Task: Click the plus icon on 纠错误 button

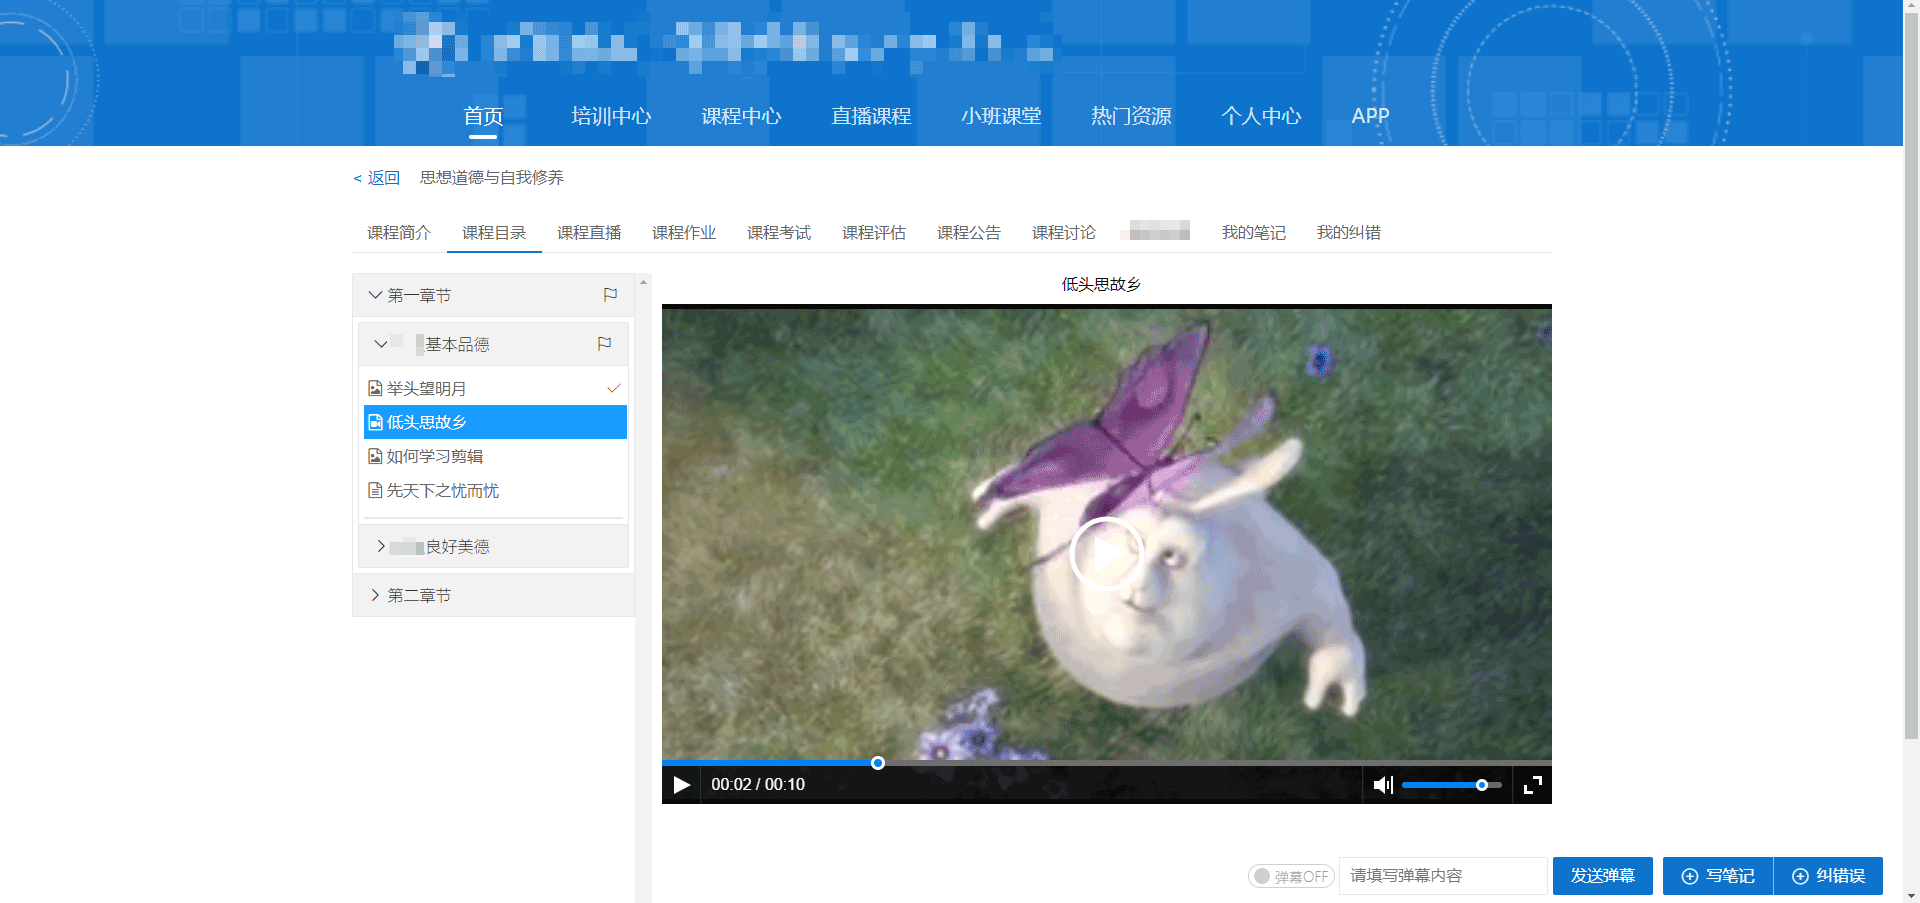Action: [1800, 876]
